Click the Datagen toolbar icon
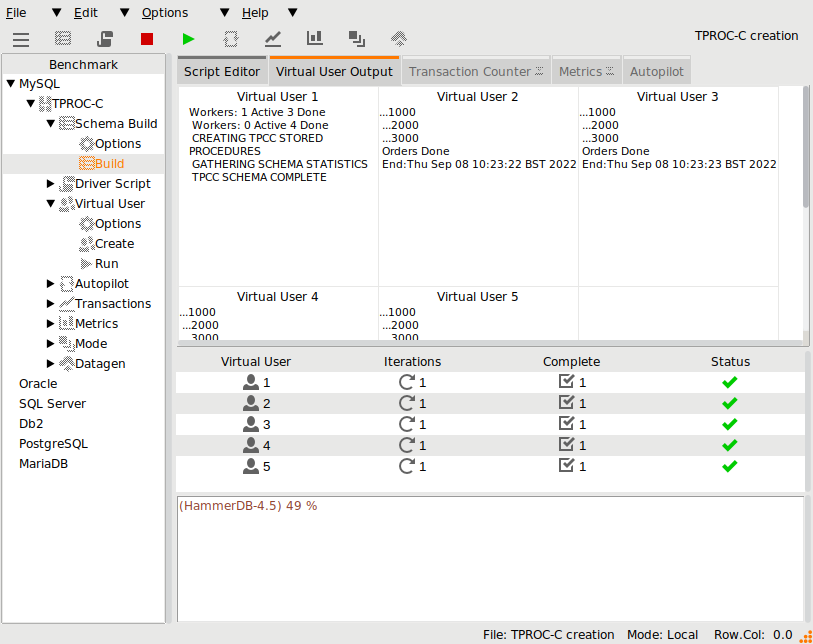 (399, 39)
